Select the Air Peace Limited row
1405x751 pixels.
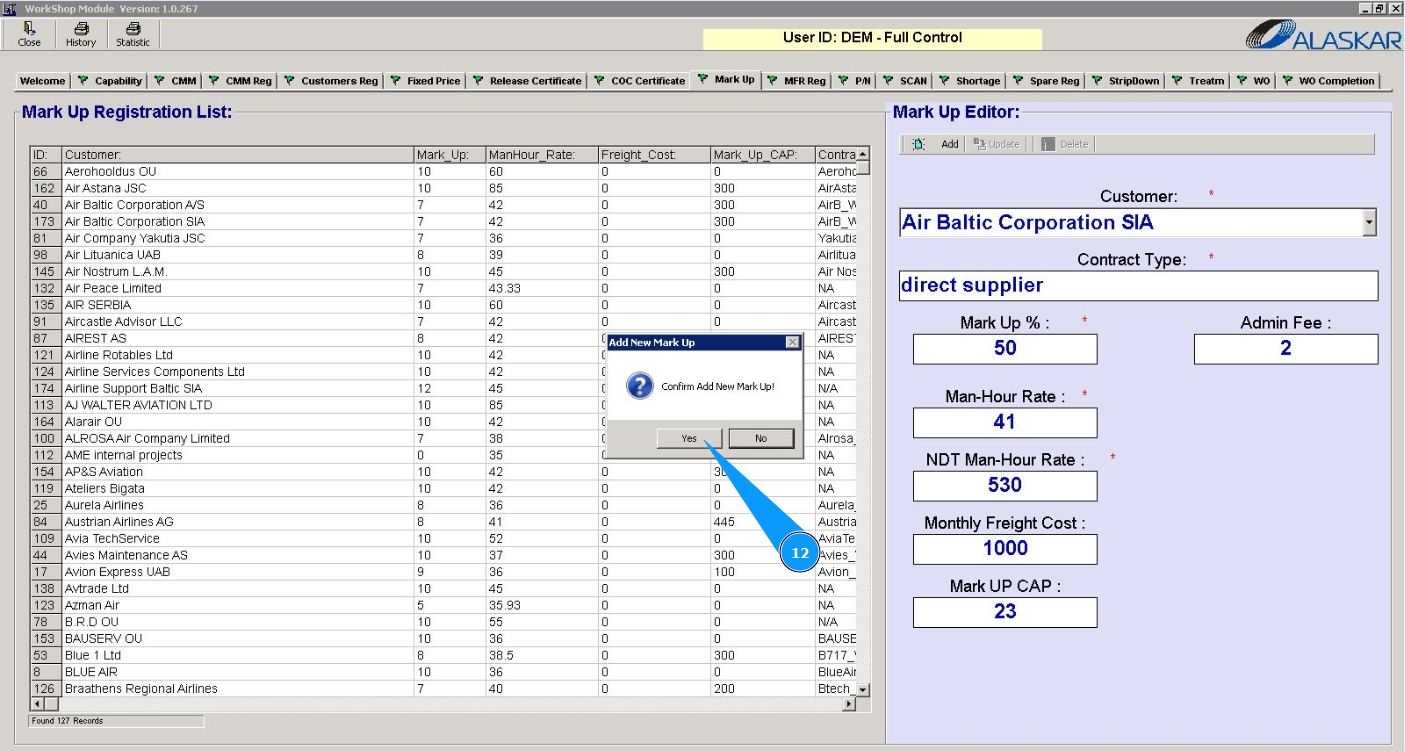pyautogui.click(x=443, y=288)
